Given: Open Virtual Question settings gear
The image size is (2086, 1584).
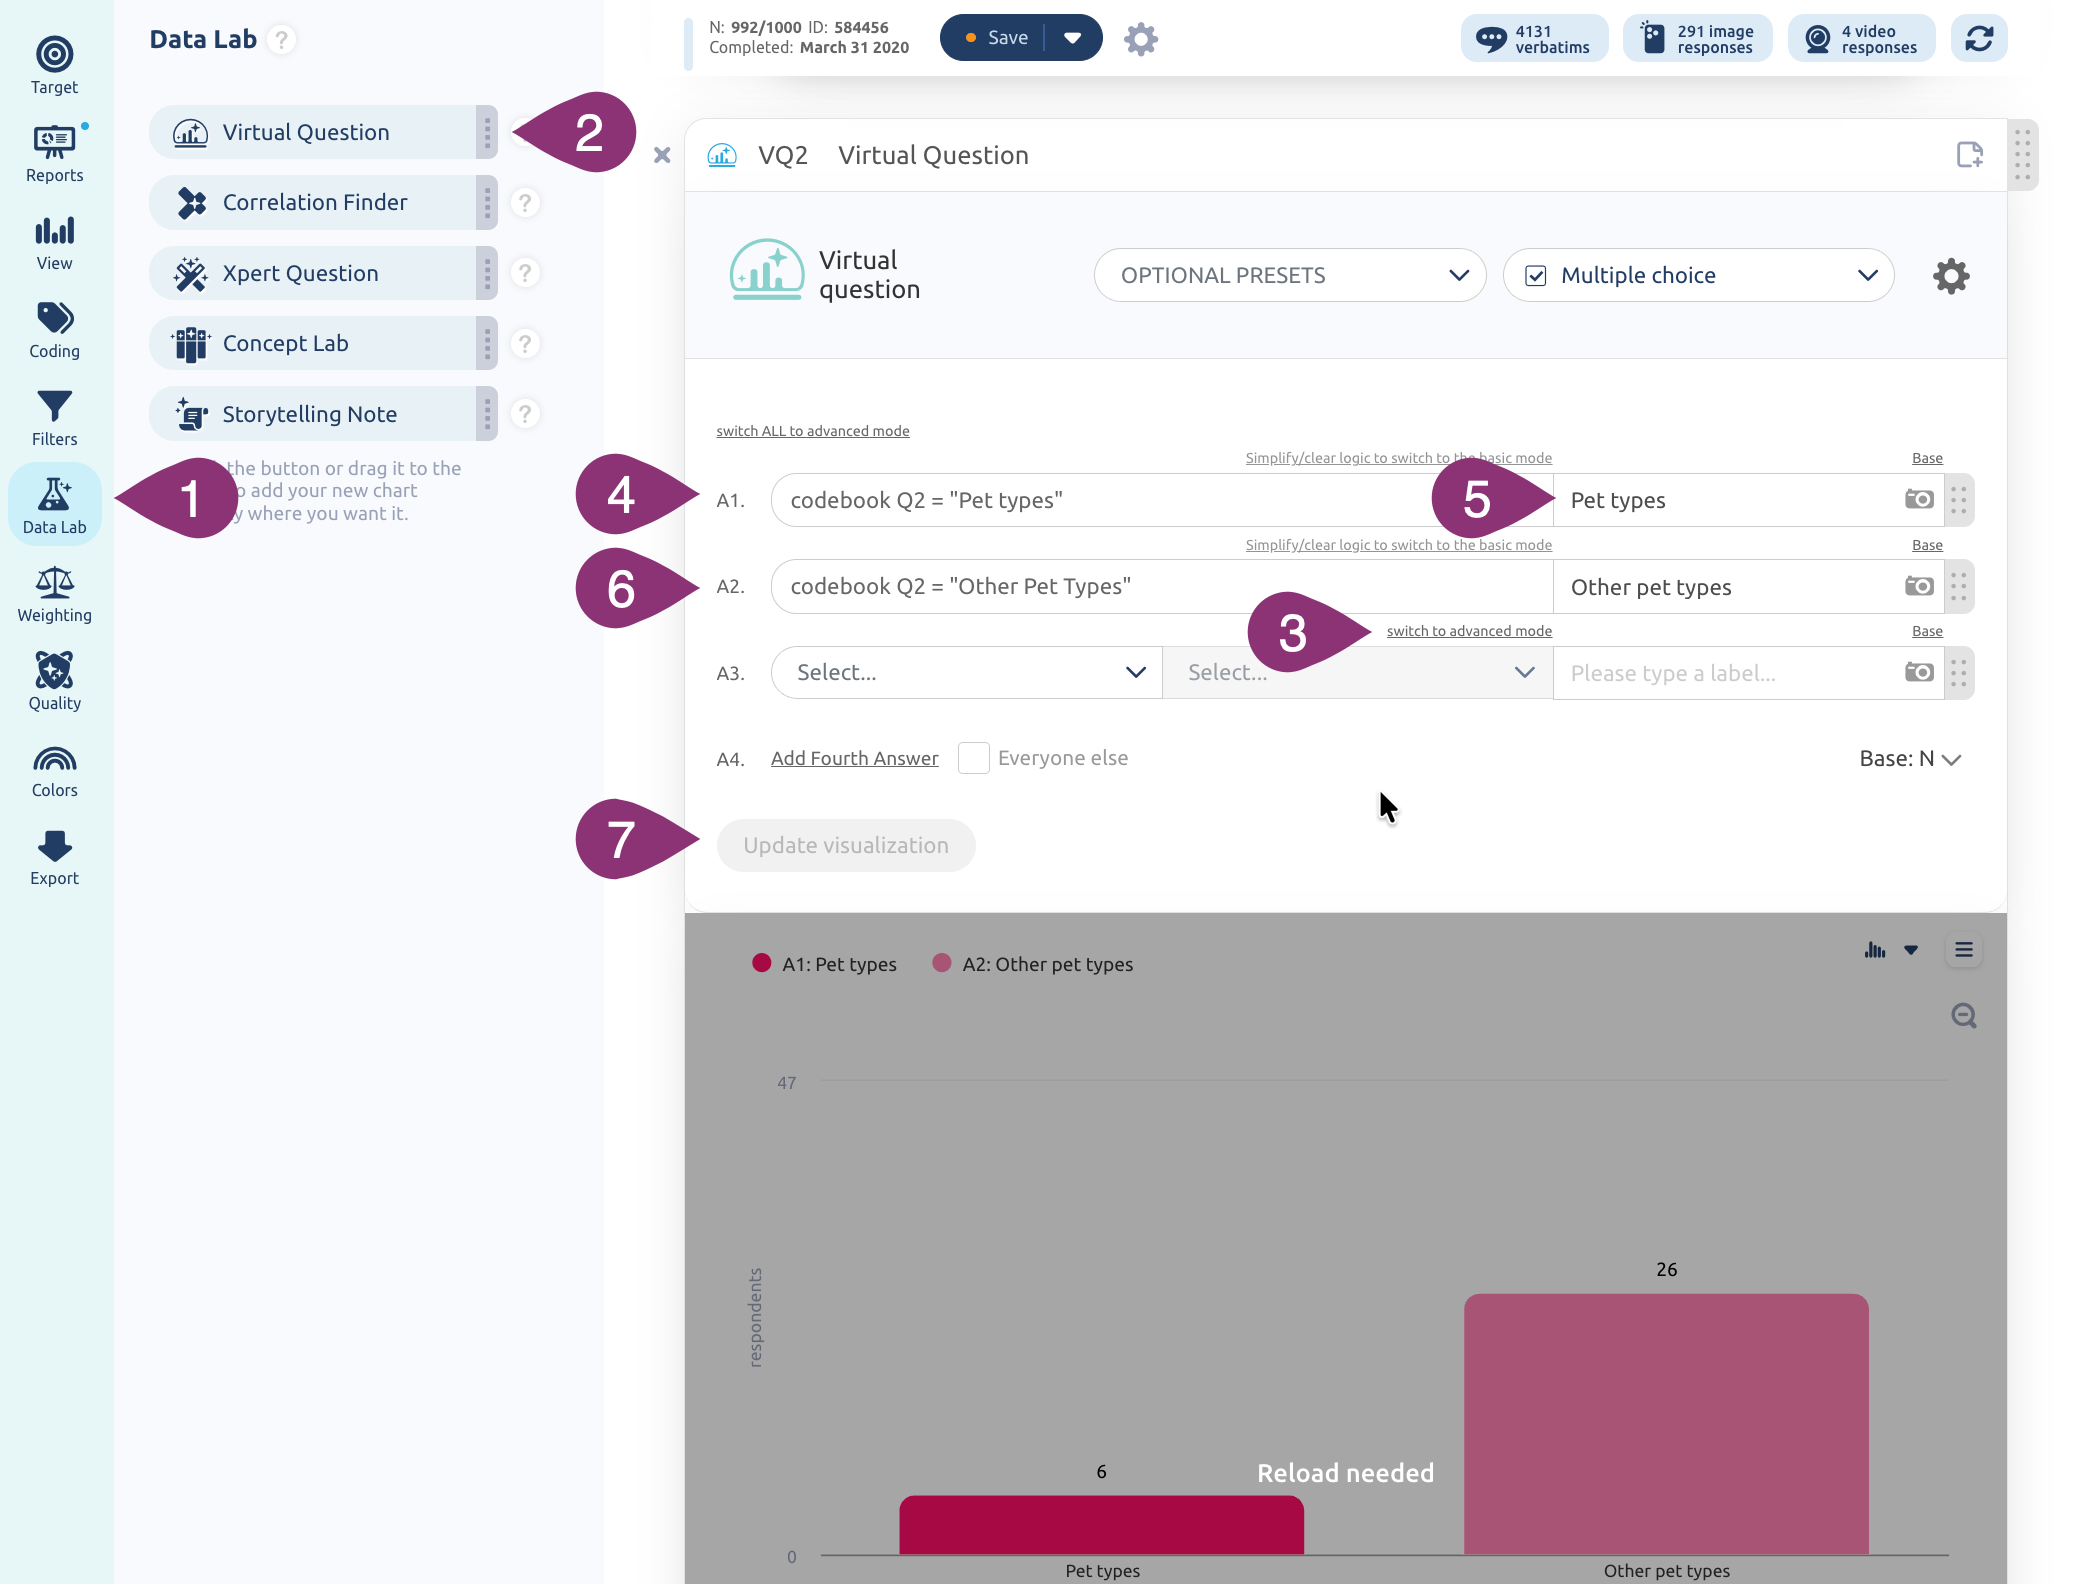Looking at the screenshot, I should click(1951, 276).
